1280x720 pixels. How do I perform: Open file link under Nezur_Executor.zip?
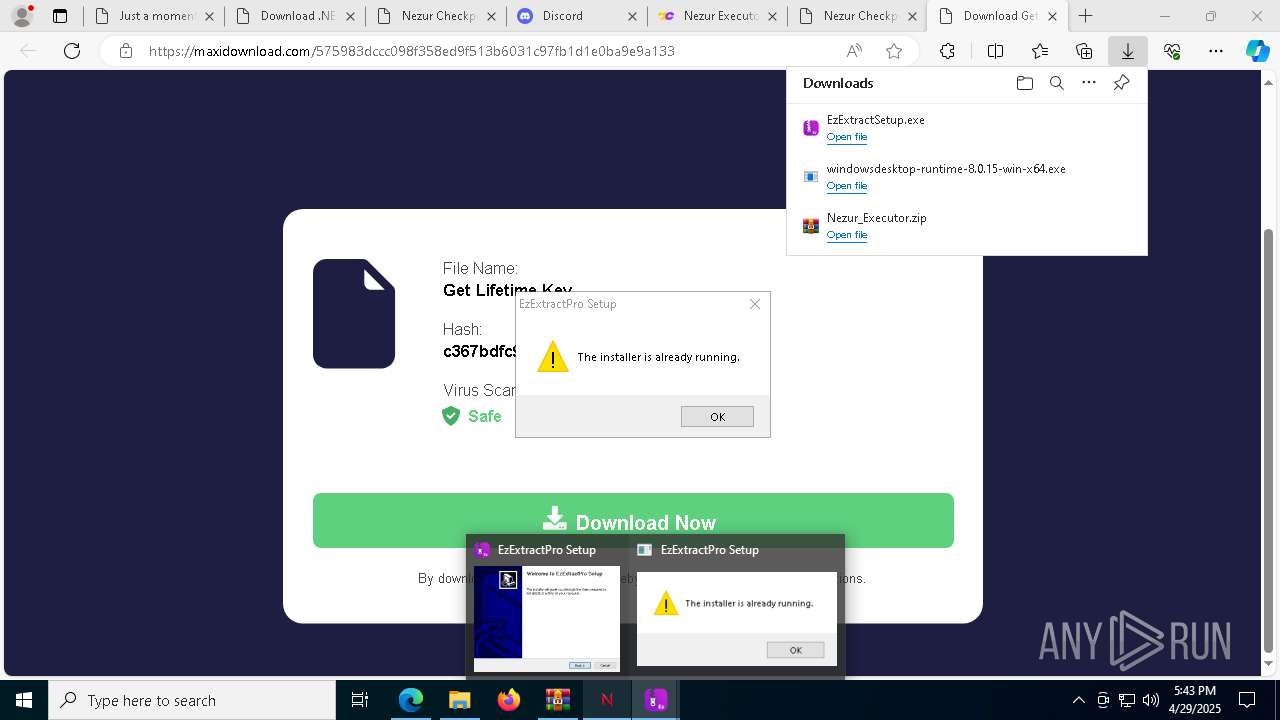point(847,235)
